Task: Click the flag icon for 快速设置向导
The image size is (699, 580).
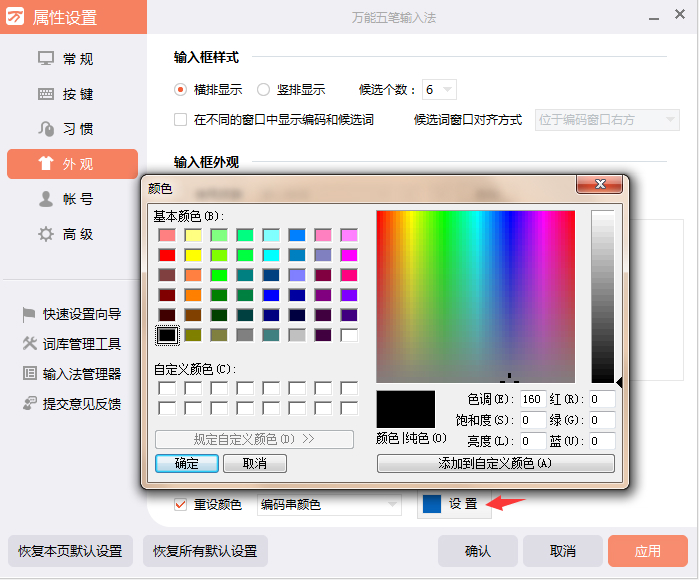Action: (29, 314)
